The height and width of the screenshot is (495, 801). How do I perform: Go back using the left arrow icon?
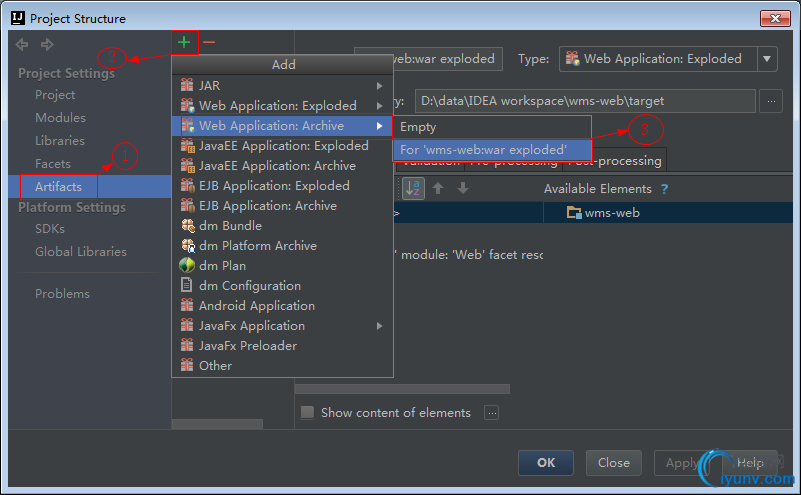[22, 44]
